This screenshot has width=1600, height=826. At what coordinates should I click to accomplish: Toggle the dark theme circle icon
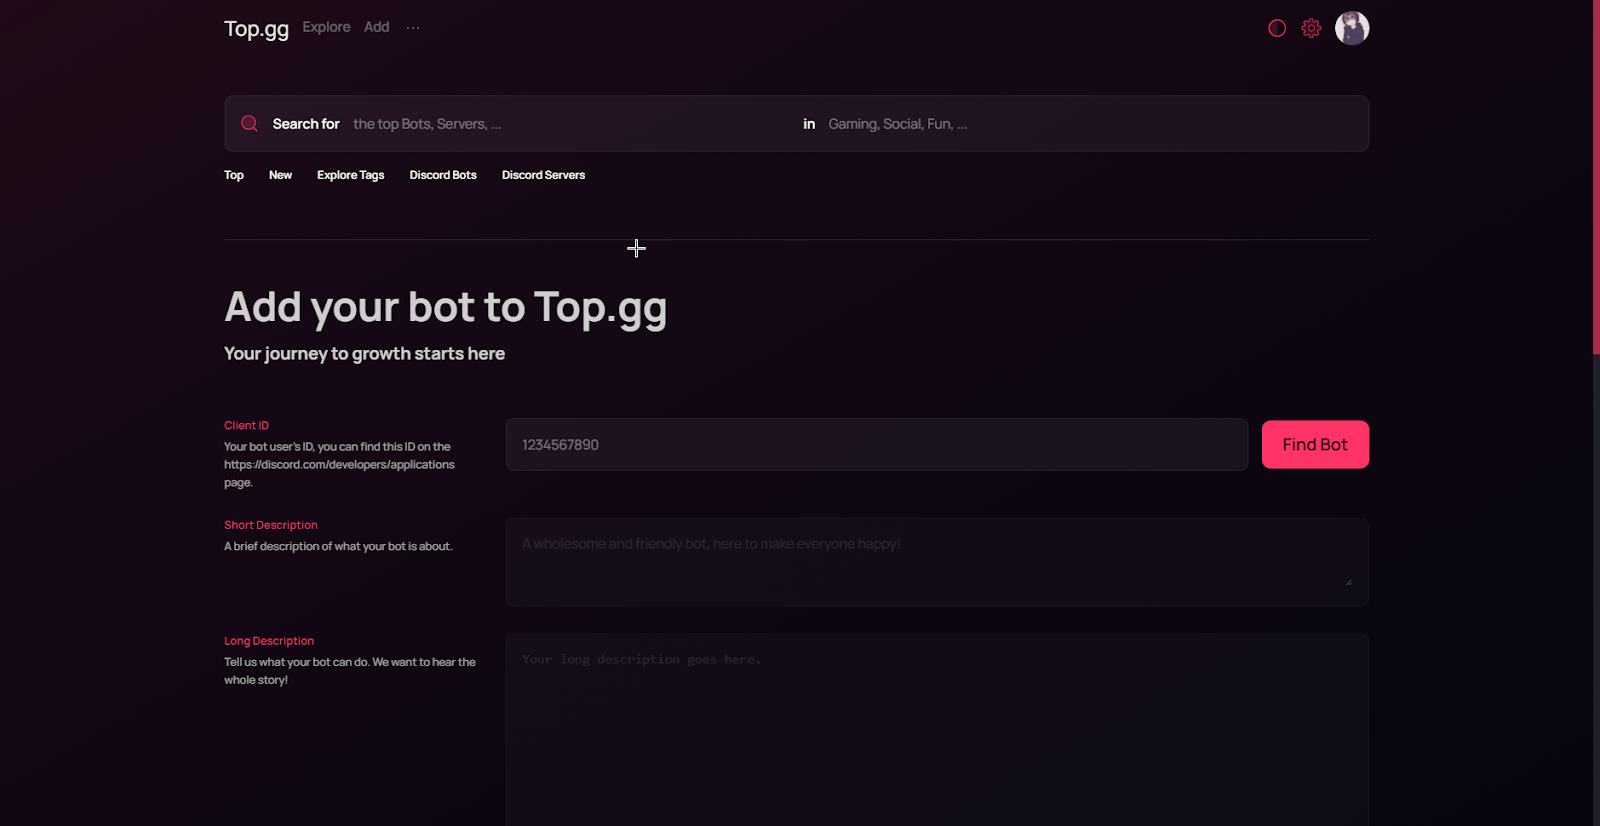1277,28
